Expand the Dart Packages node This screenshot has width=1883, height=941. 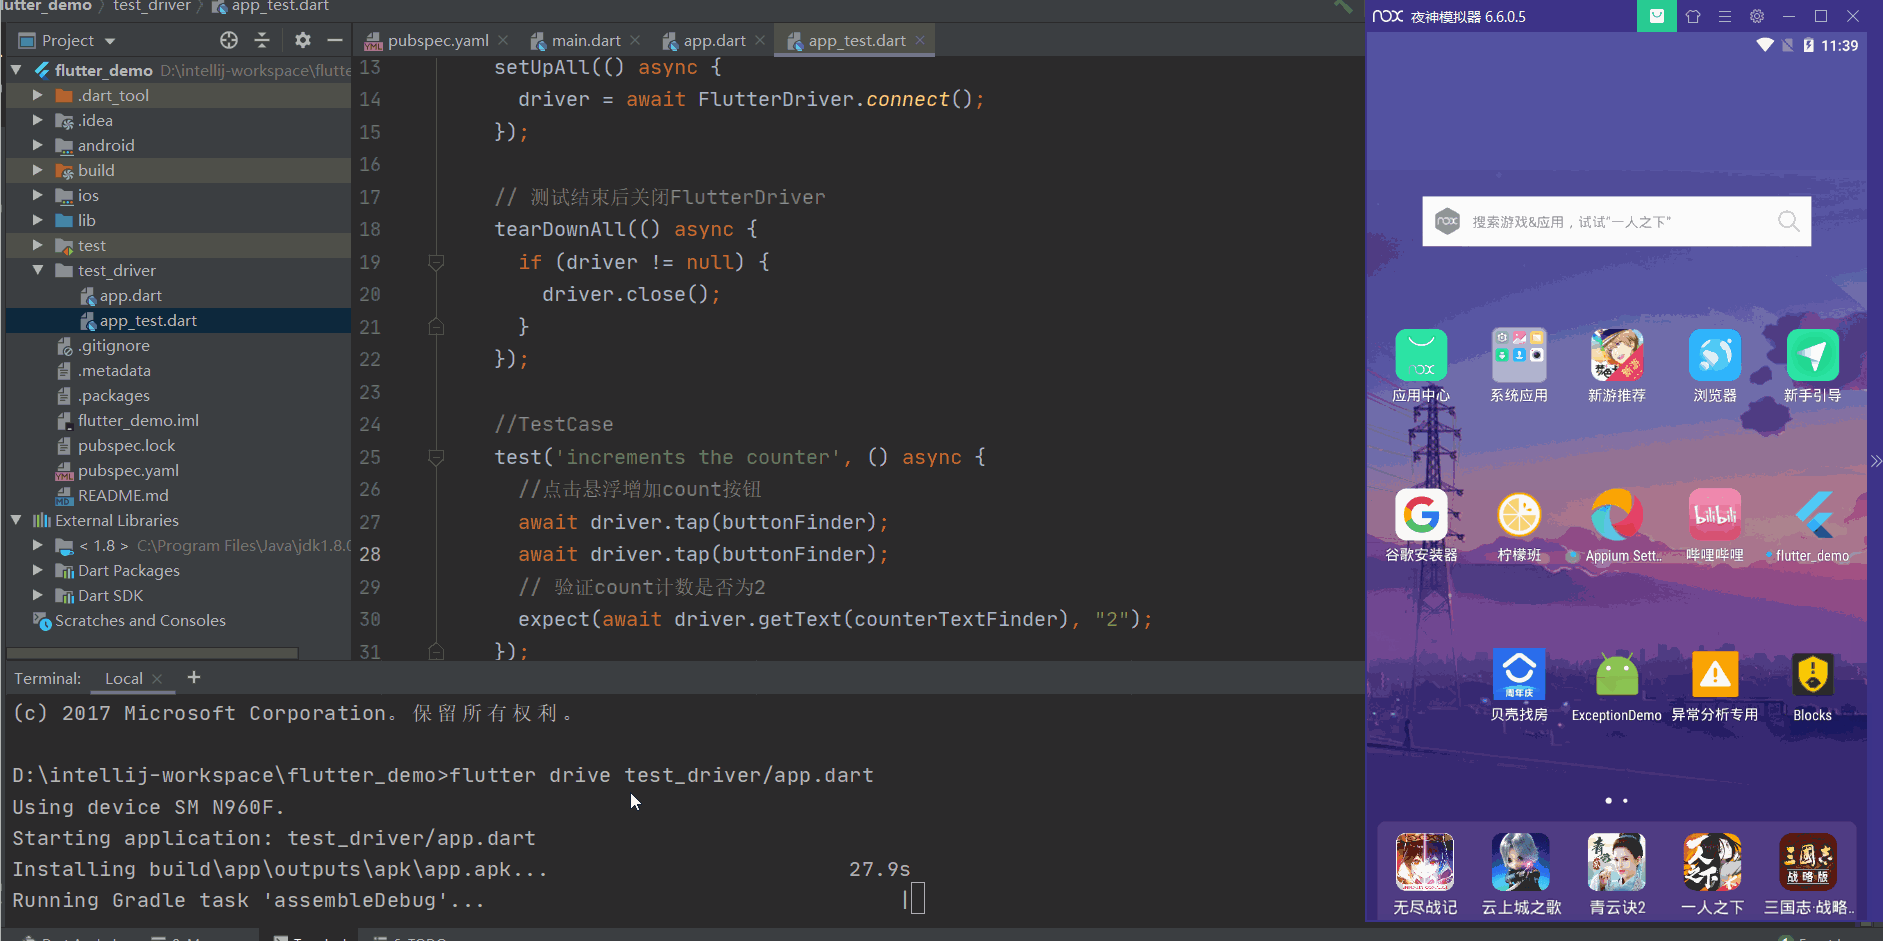[37, 570]
